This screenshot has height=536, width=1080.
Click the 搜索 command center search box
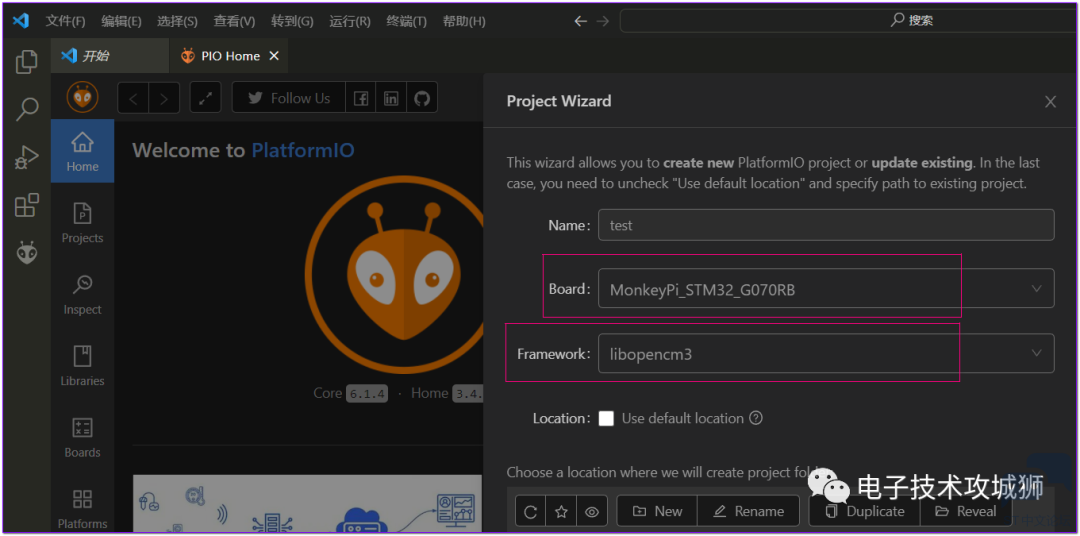(847, 21)
